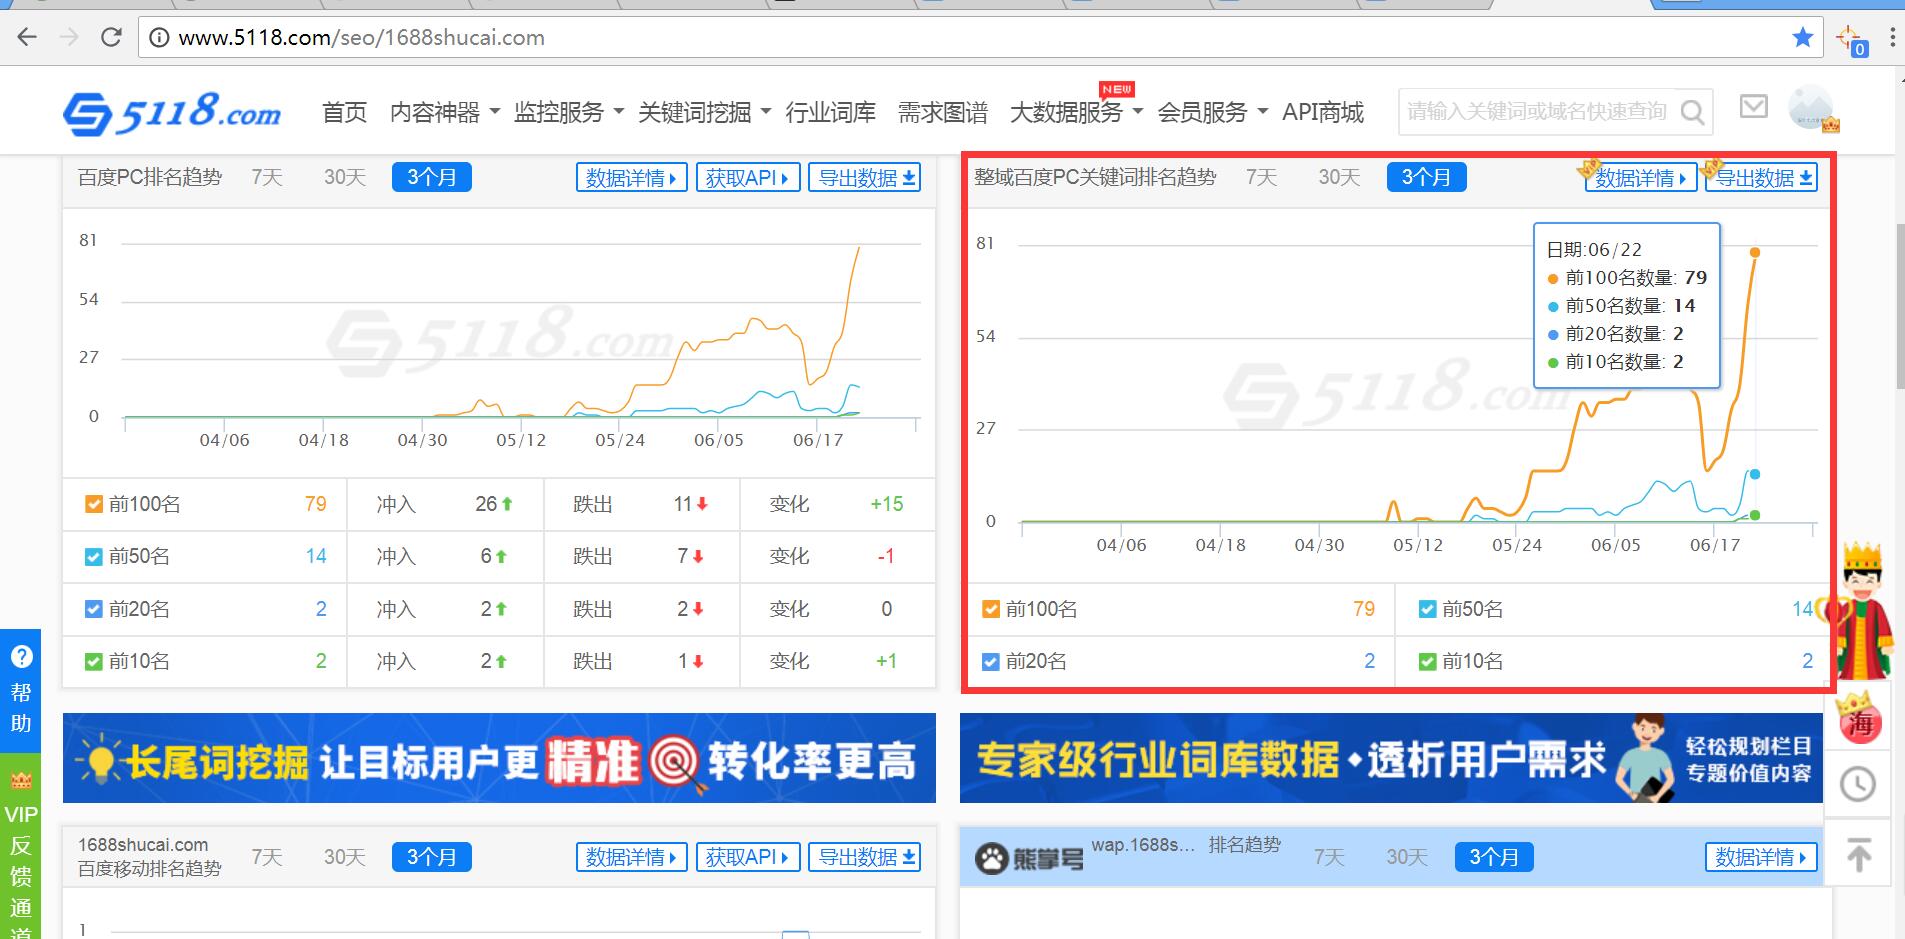The width and height of the screenshot is (1905, 939).
Task: Click the help question mark icon
Action: click(21, 657)
